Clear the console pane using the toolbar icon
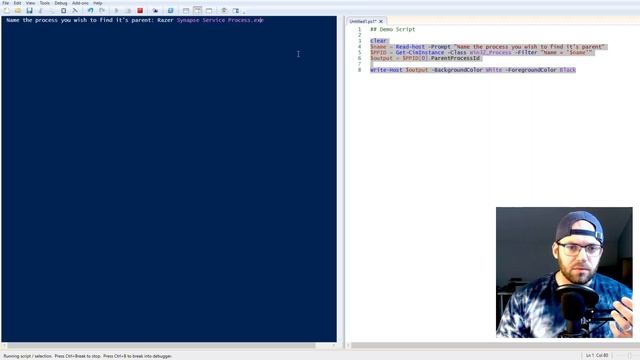The height and width of the screenshot is (360, 640). 75,11
